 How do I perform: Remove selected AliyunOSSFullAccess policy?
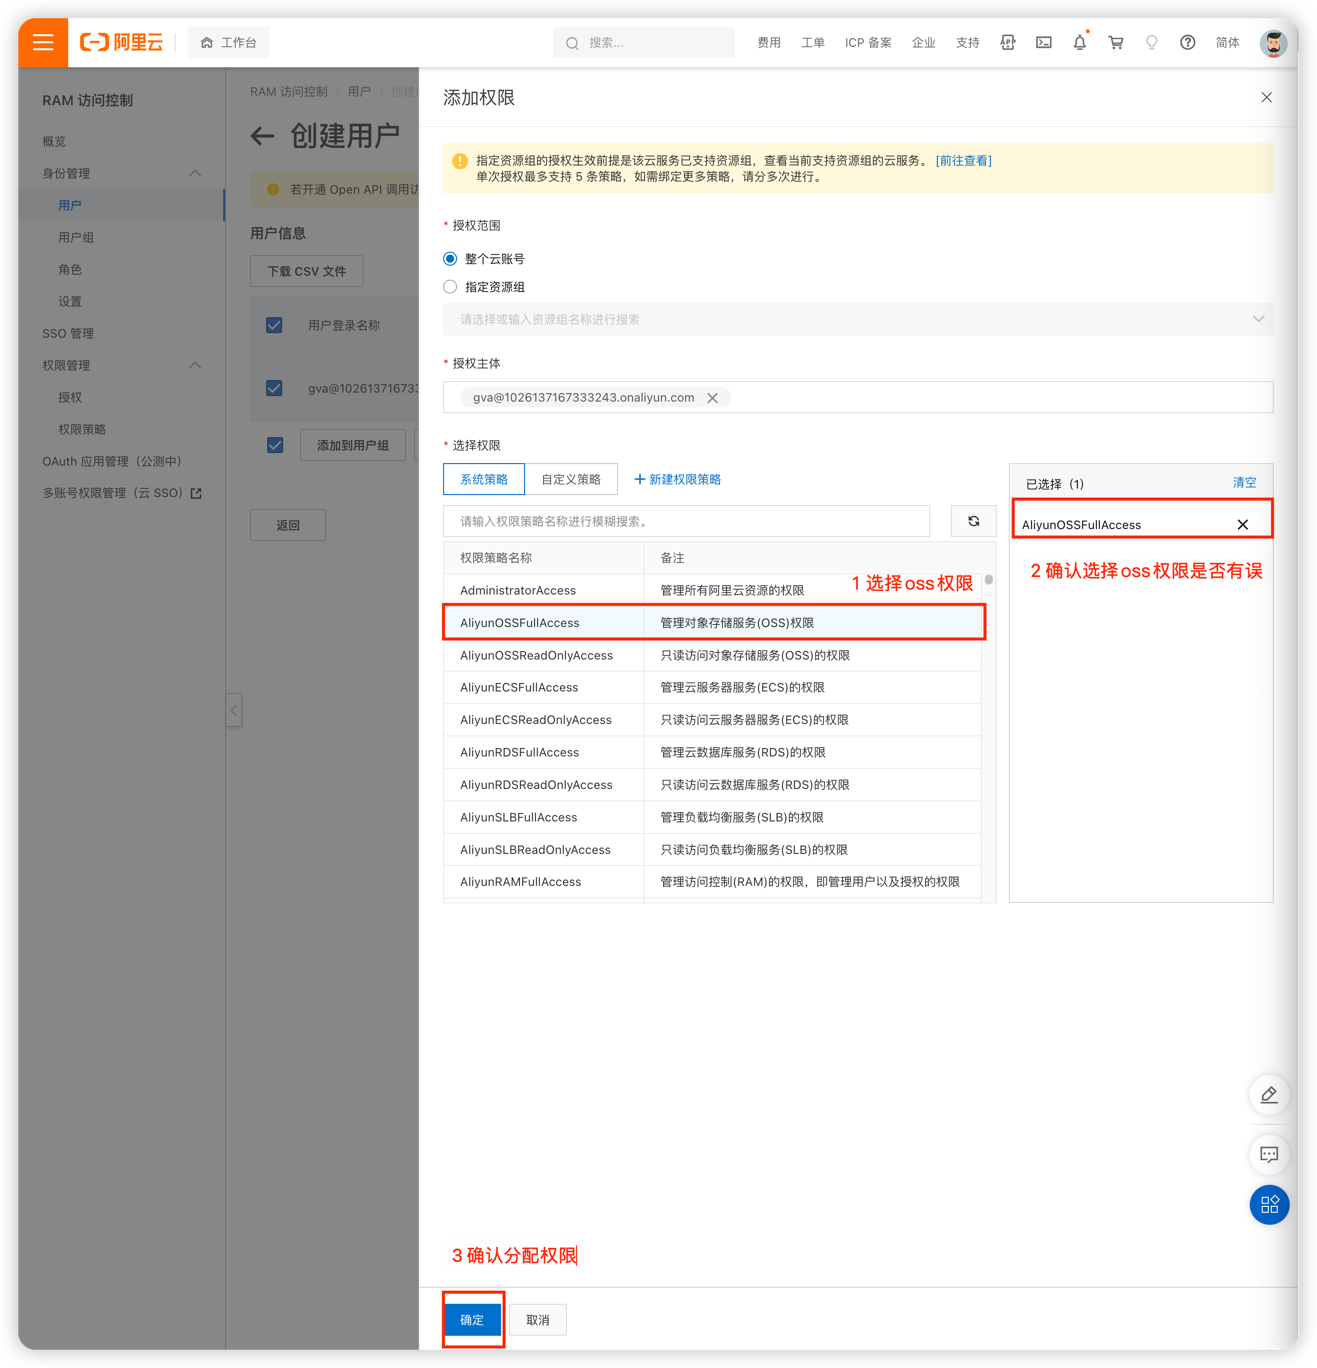[x=1242, y=525]
